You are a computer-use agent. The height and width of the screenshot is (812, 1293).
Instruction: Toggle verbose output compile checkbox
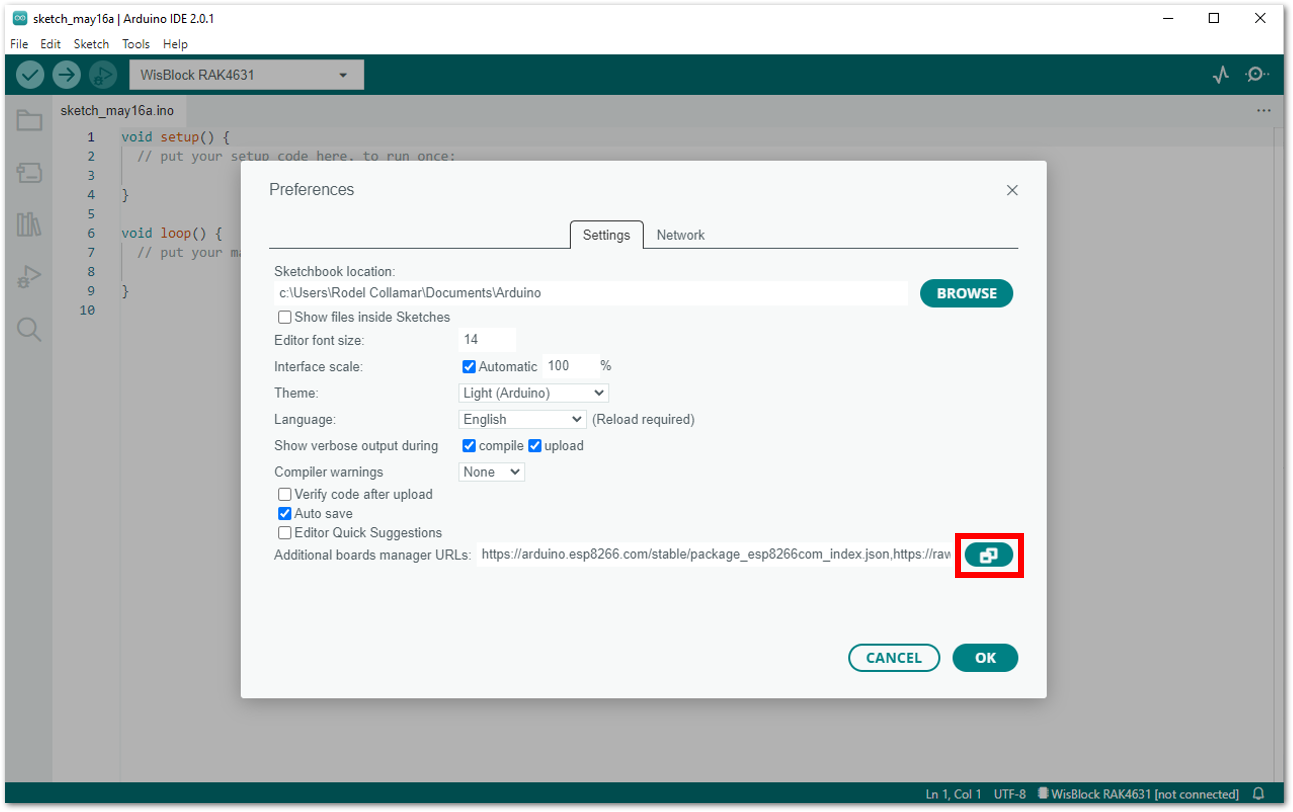point(469,445)
